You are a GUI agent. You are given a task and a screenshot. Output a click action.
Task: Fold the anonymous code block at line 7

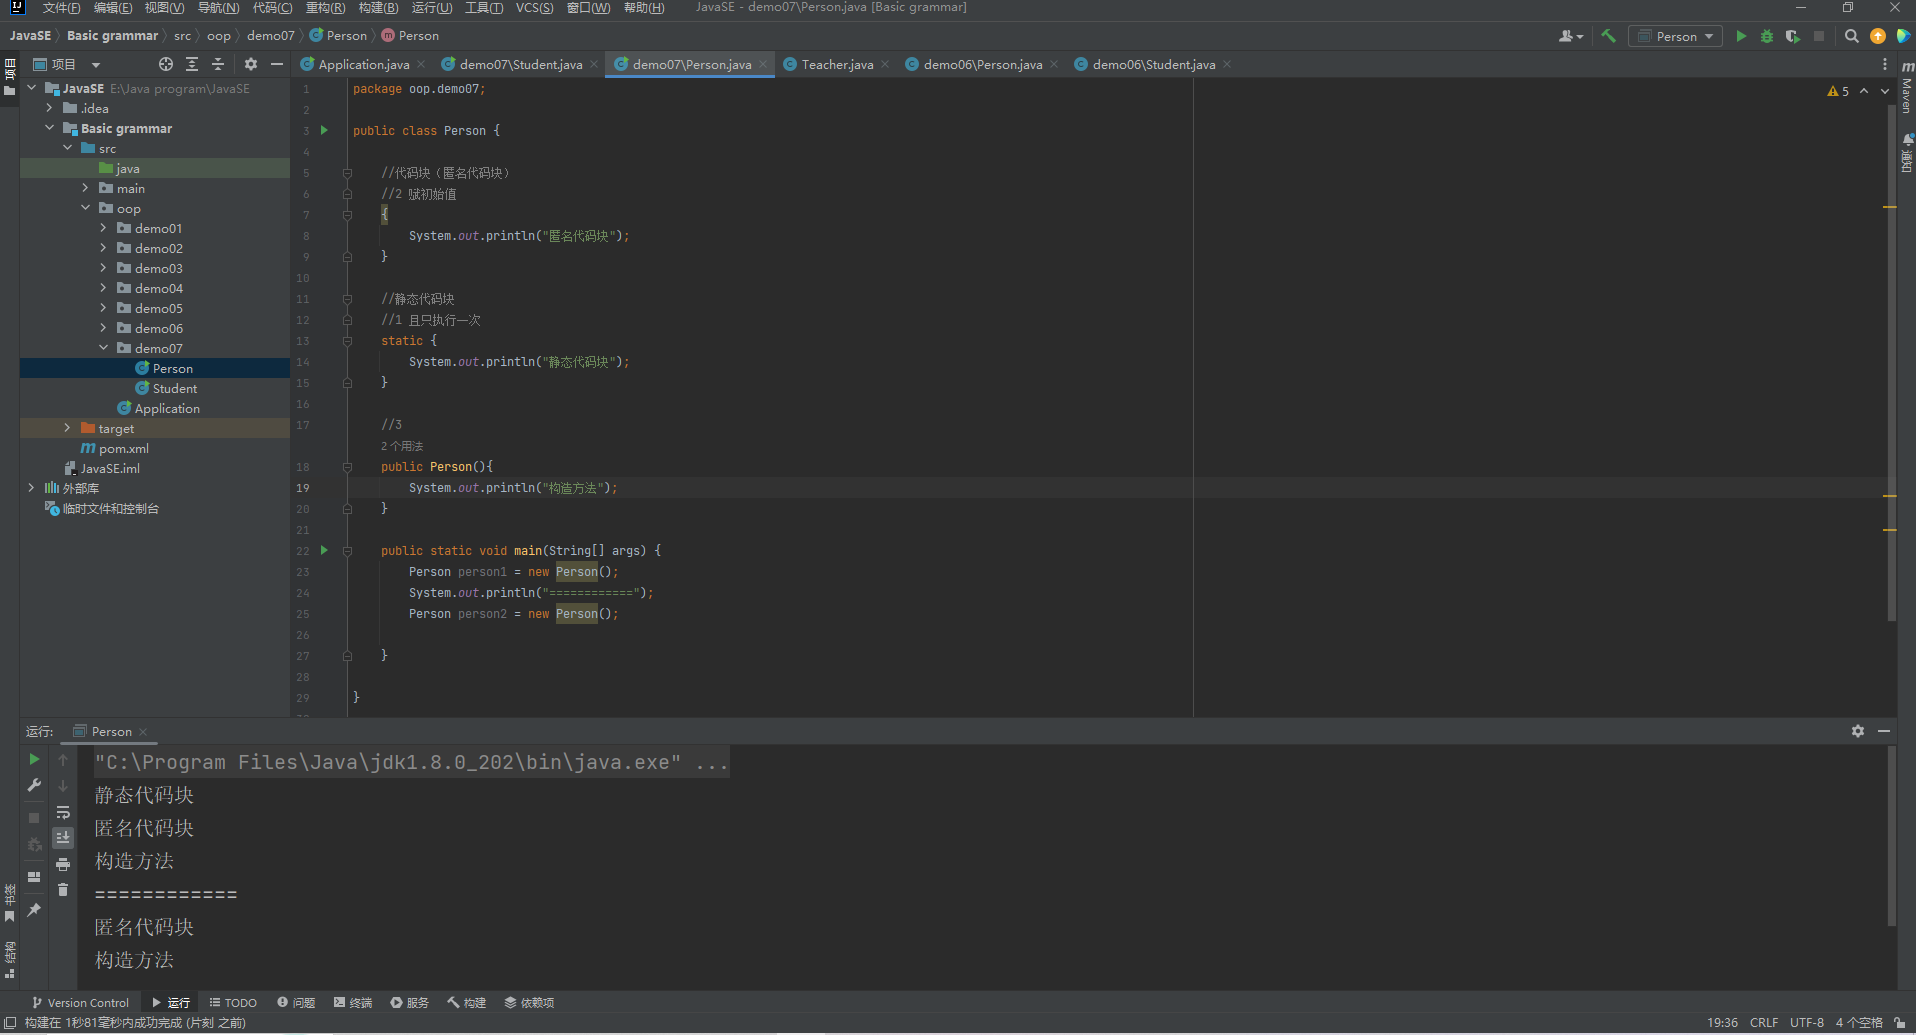pyautogui.click(x=347, y=215)
